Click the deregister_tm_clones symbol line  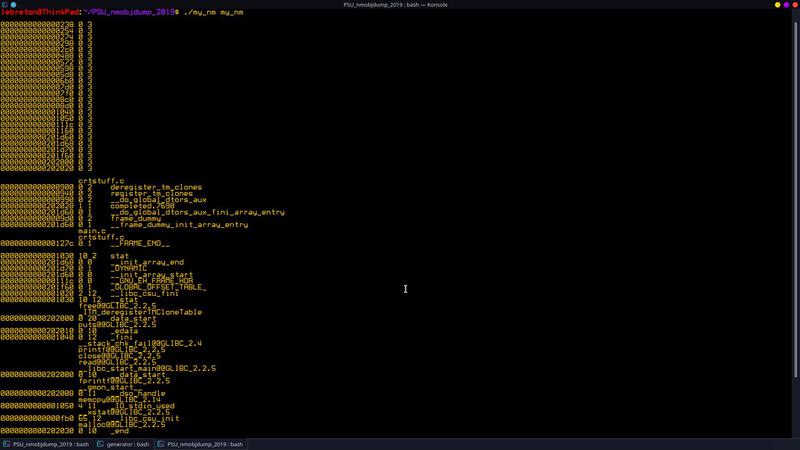tap(155, 187)
